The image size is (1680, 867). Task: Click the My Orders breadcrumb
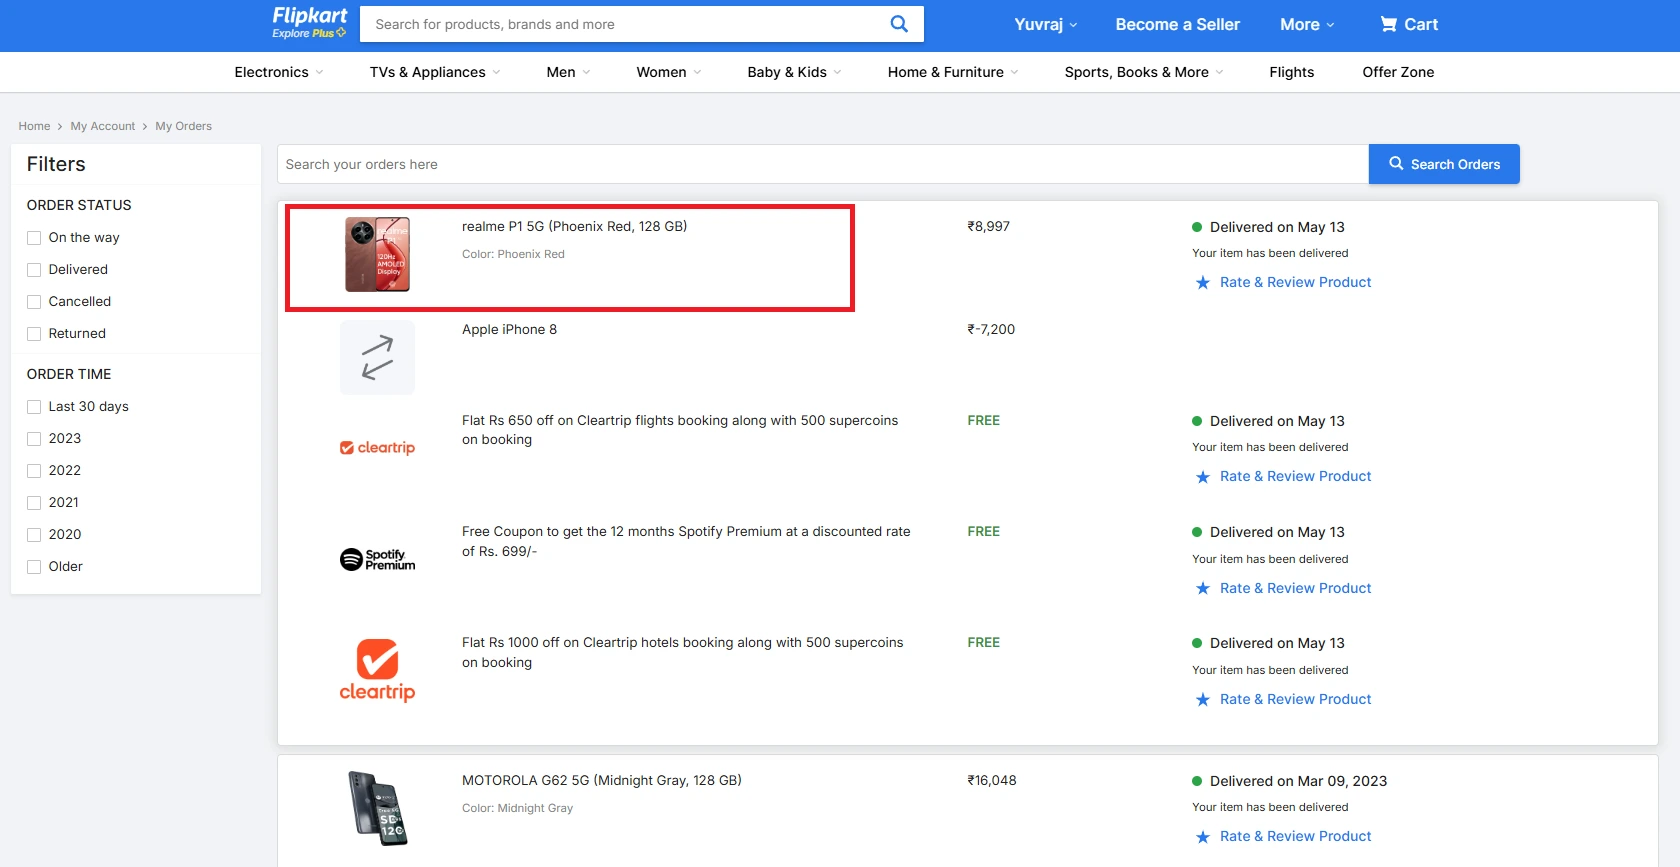click(x=184, y=126)
